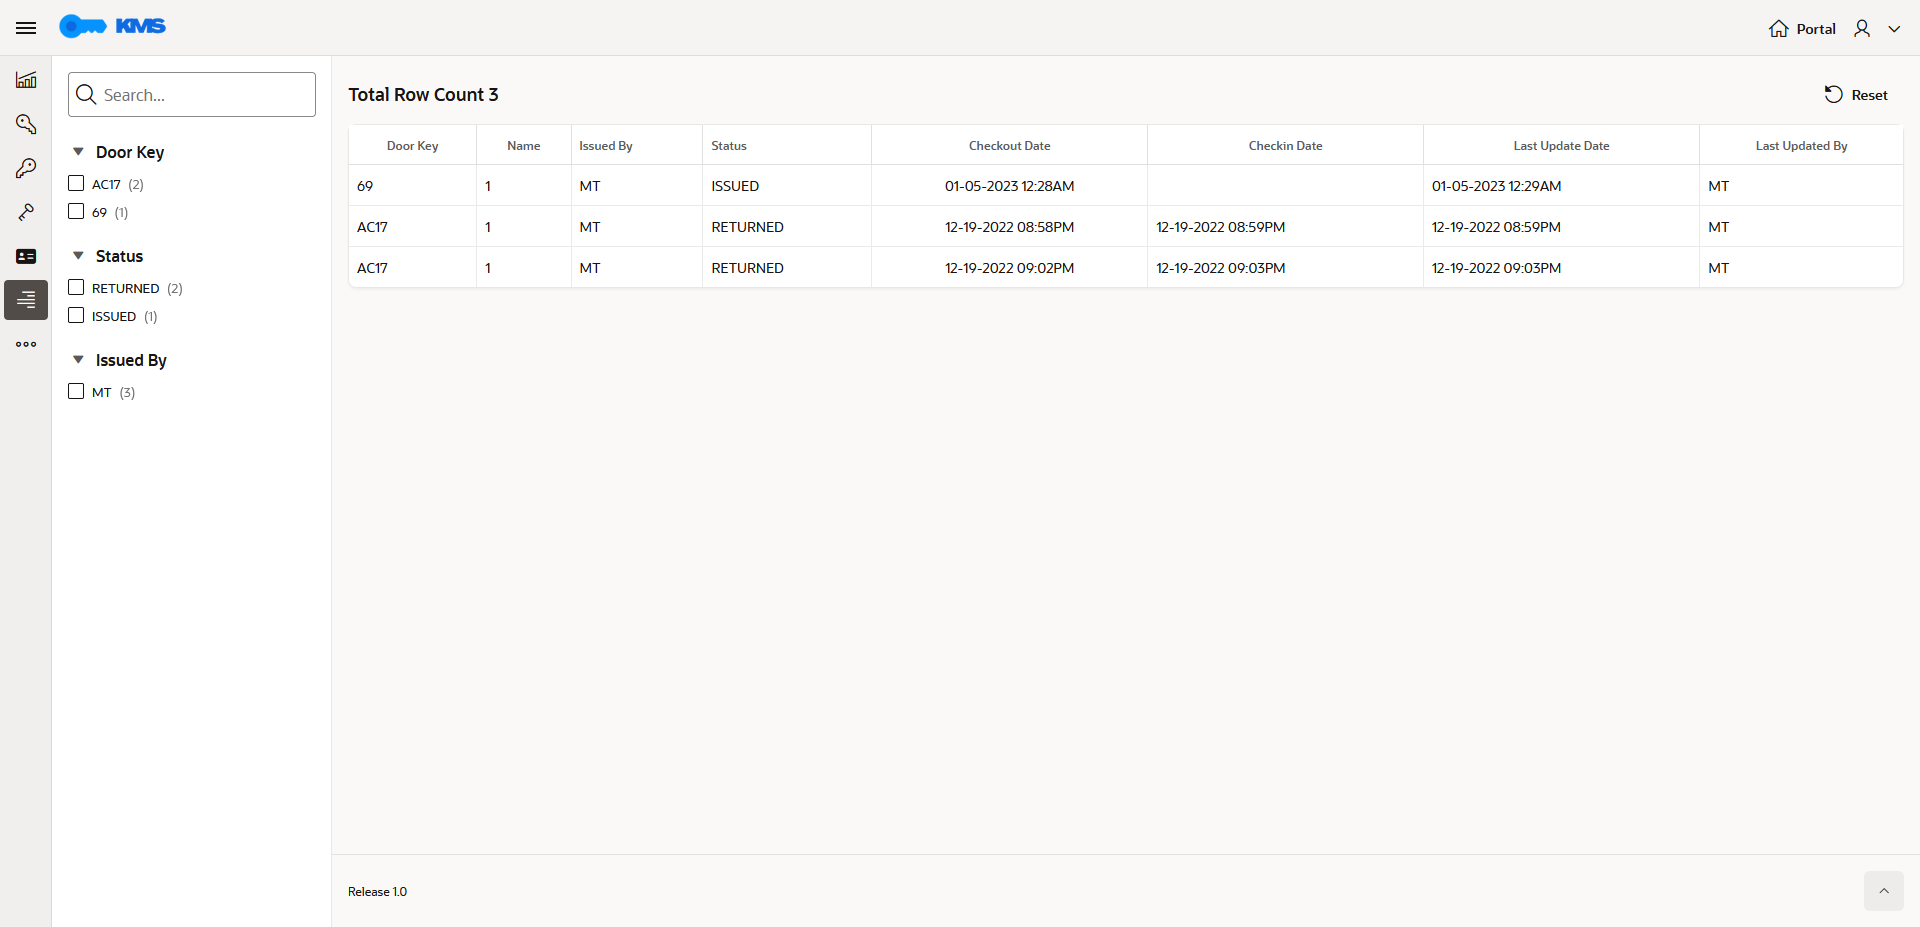Image resolution: width=1920 pixels, height=927 pixels.
Task: Open the user account dropdown menu
Action: click(1877, 28)
